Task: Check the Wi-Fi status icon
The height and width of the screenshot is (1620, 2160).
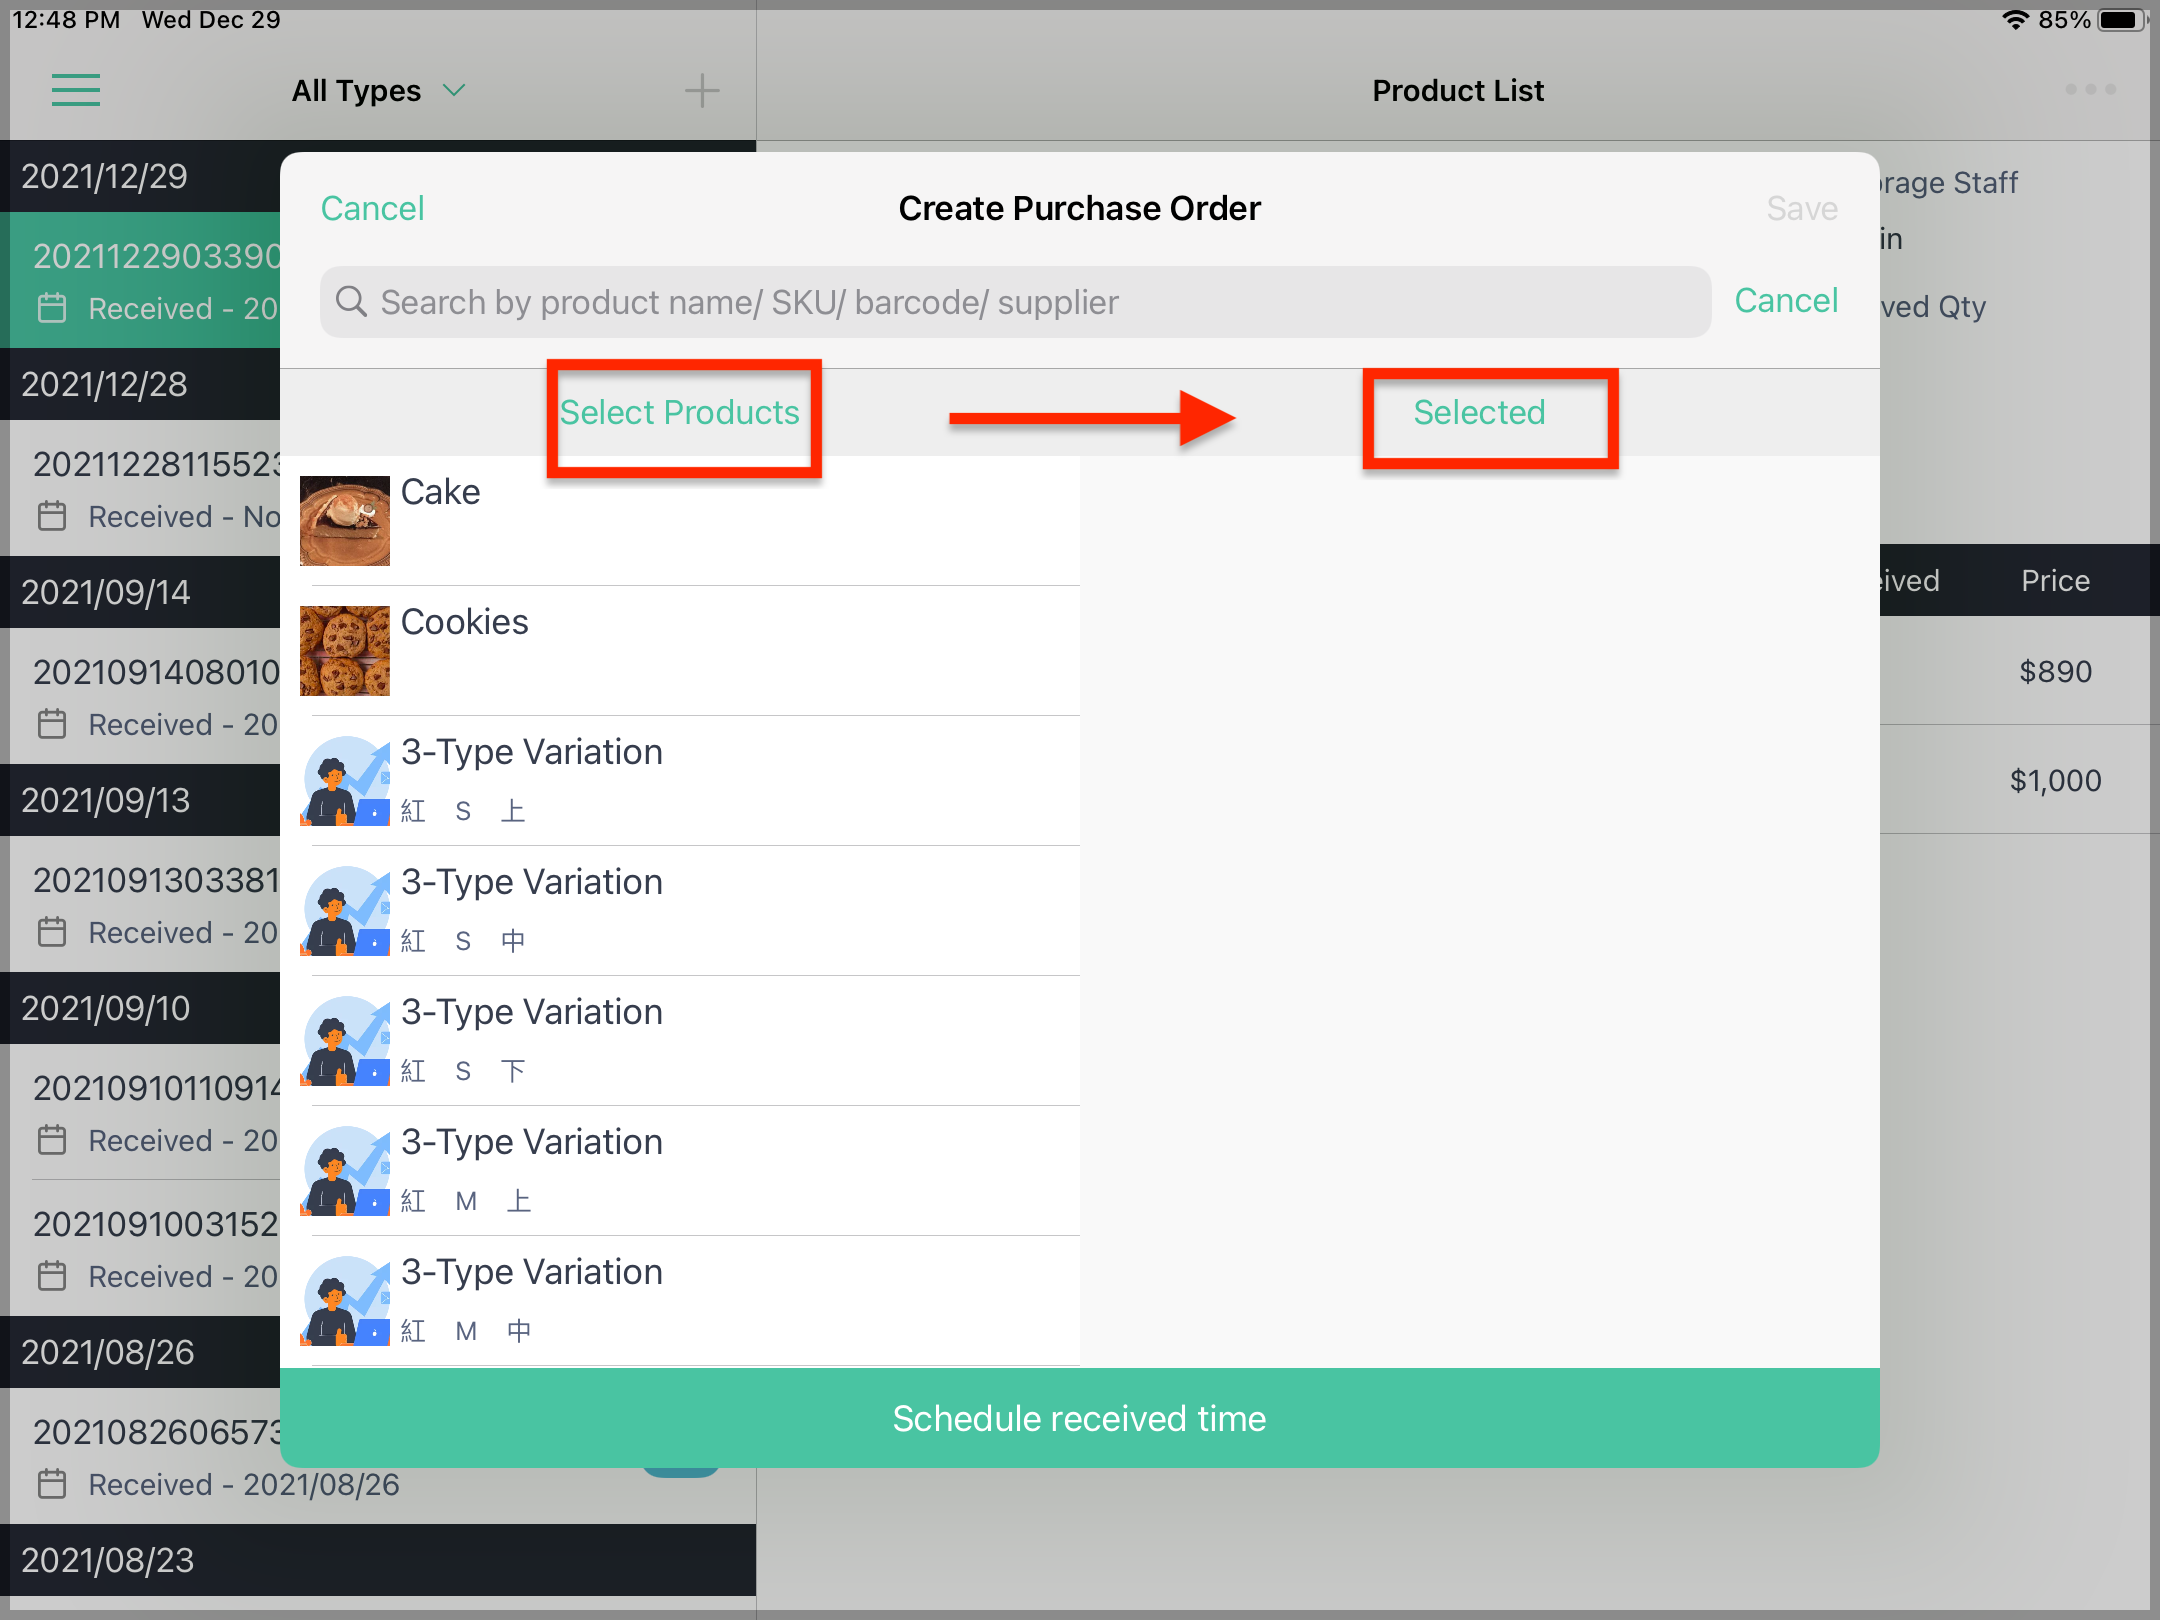Action: point(2015,20)
